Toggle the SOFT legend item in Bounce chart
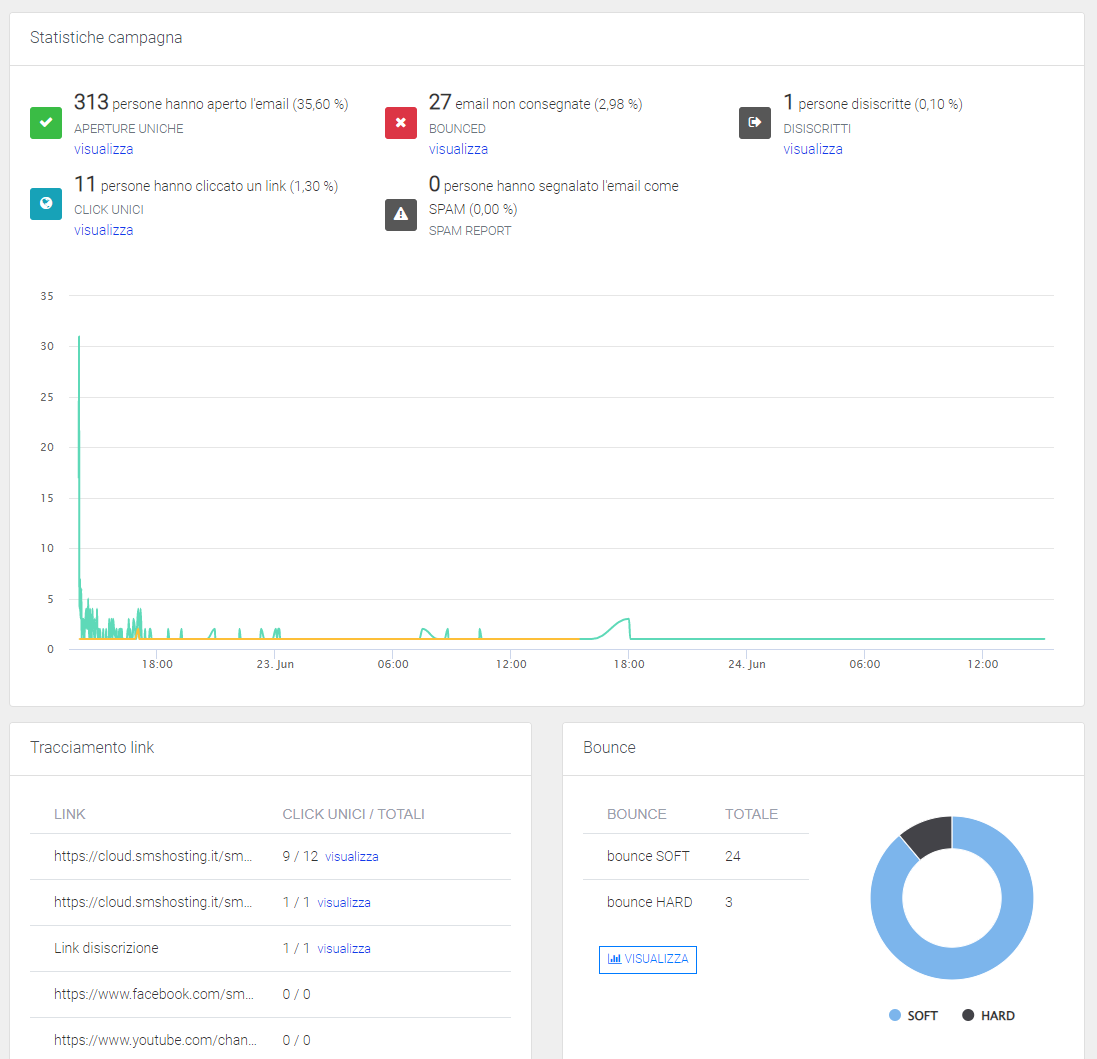 click(913, 1015)
